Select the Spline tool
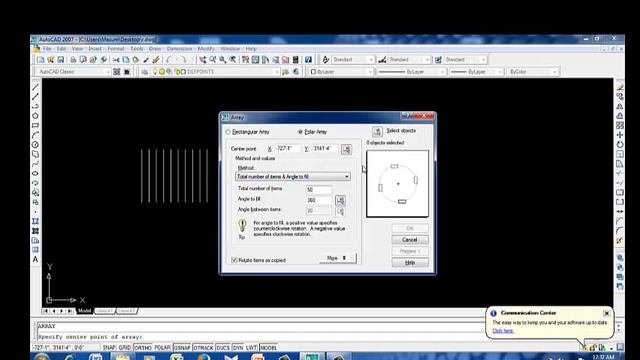640x360 pixels. [x=36, y=164]
